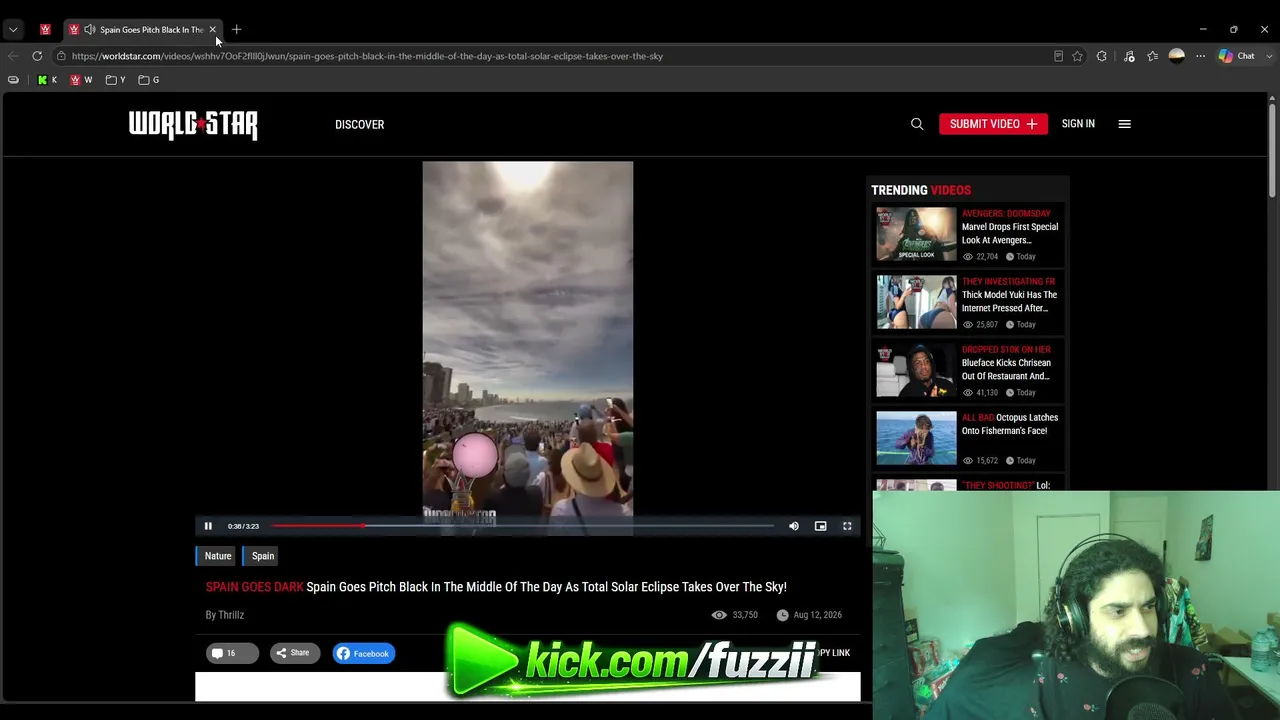
Task: Select the Nature tag
Action: (217, 556)
